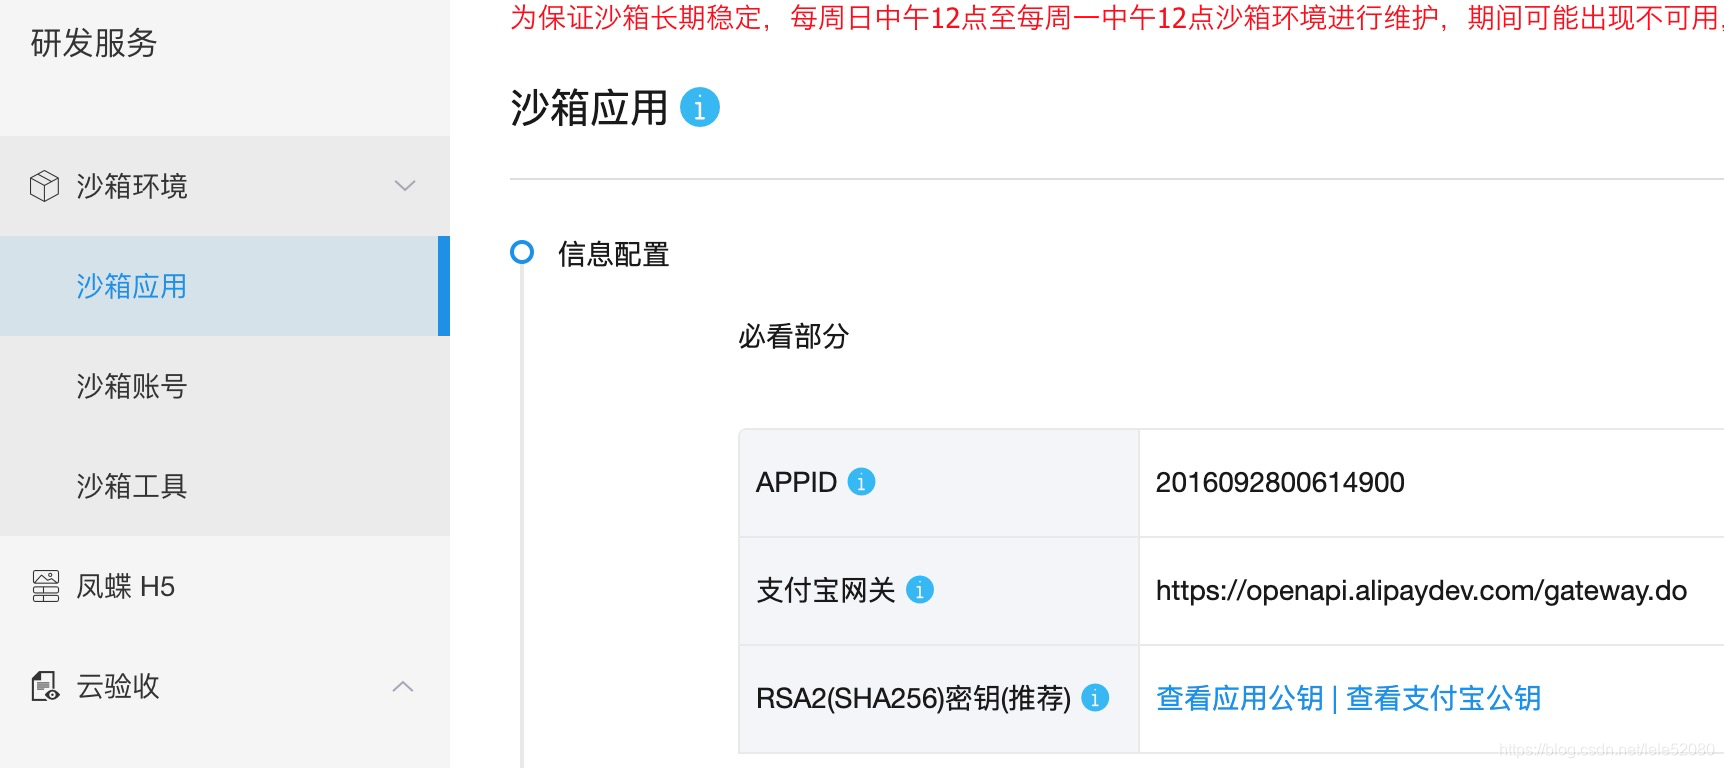Click the 支付宝网关 label text
Image resolution: width=1724 pixels, height=768 pixels.
(826, 590)
